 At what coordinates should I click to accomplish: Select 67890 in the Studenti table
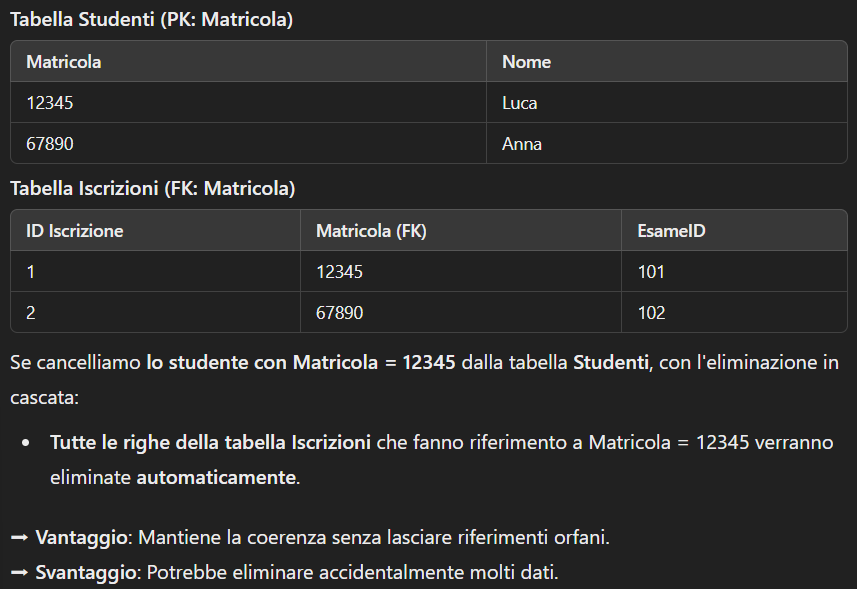click(50, 144)
